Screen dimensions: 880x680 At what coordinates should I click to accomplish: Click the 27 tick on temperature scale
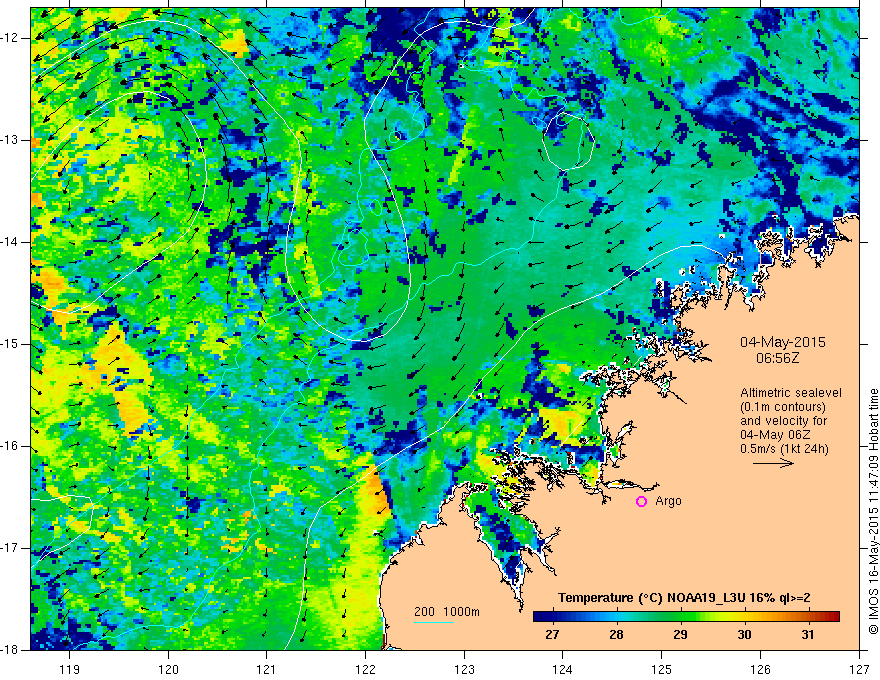552,635
